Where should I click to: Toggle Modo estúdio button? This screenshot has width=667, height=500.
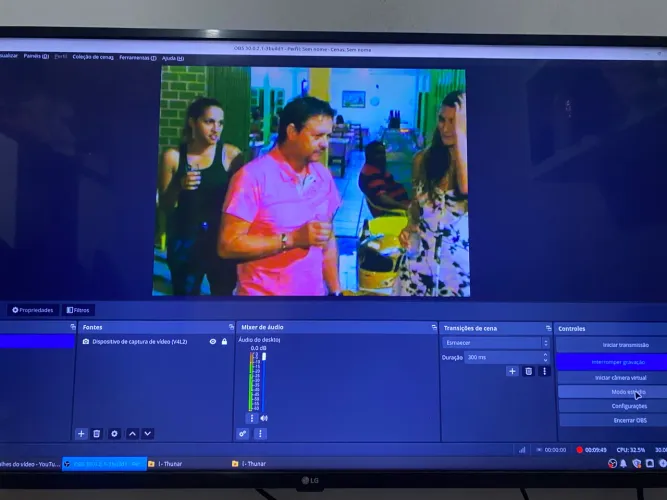click(x=613, y=392)
